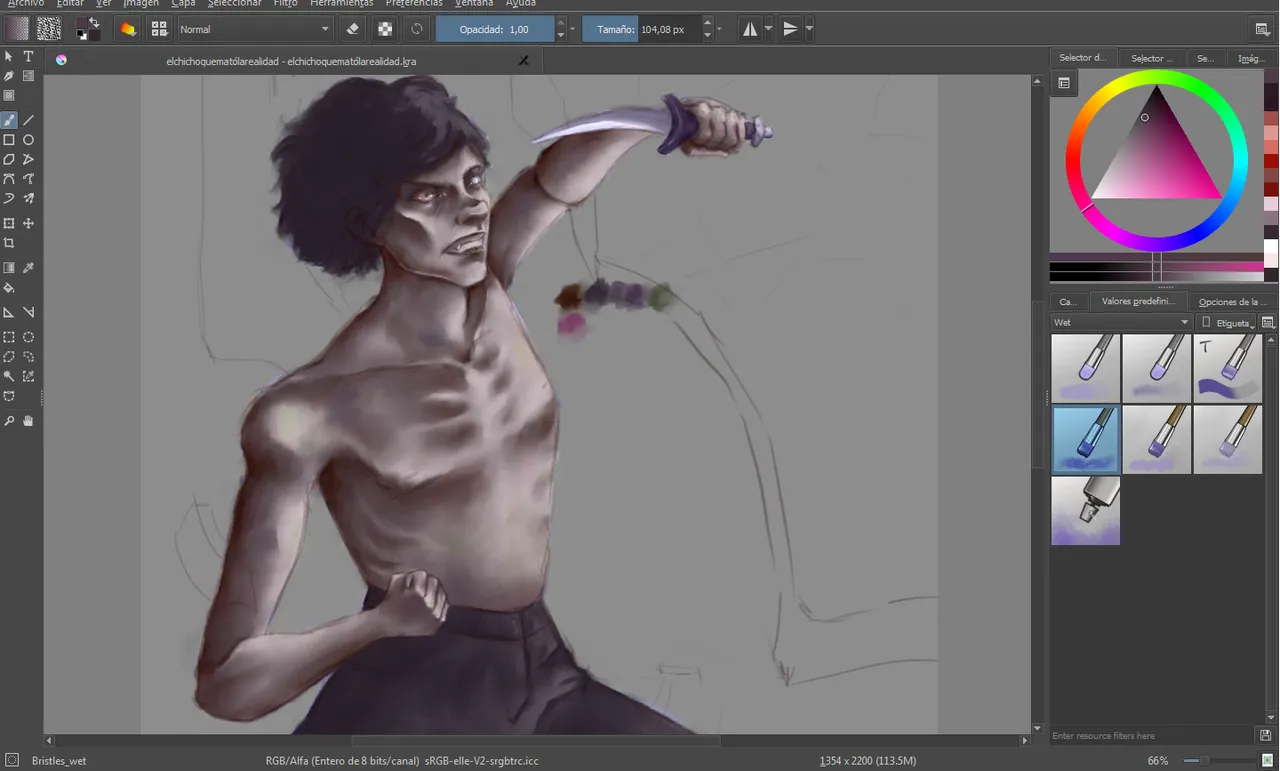Select the Bezier curve tool

pyautogui.click(x=9, y=179)
